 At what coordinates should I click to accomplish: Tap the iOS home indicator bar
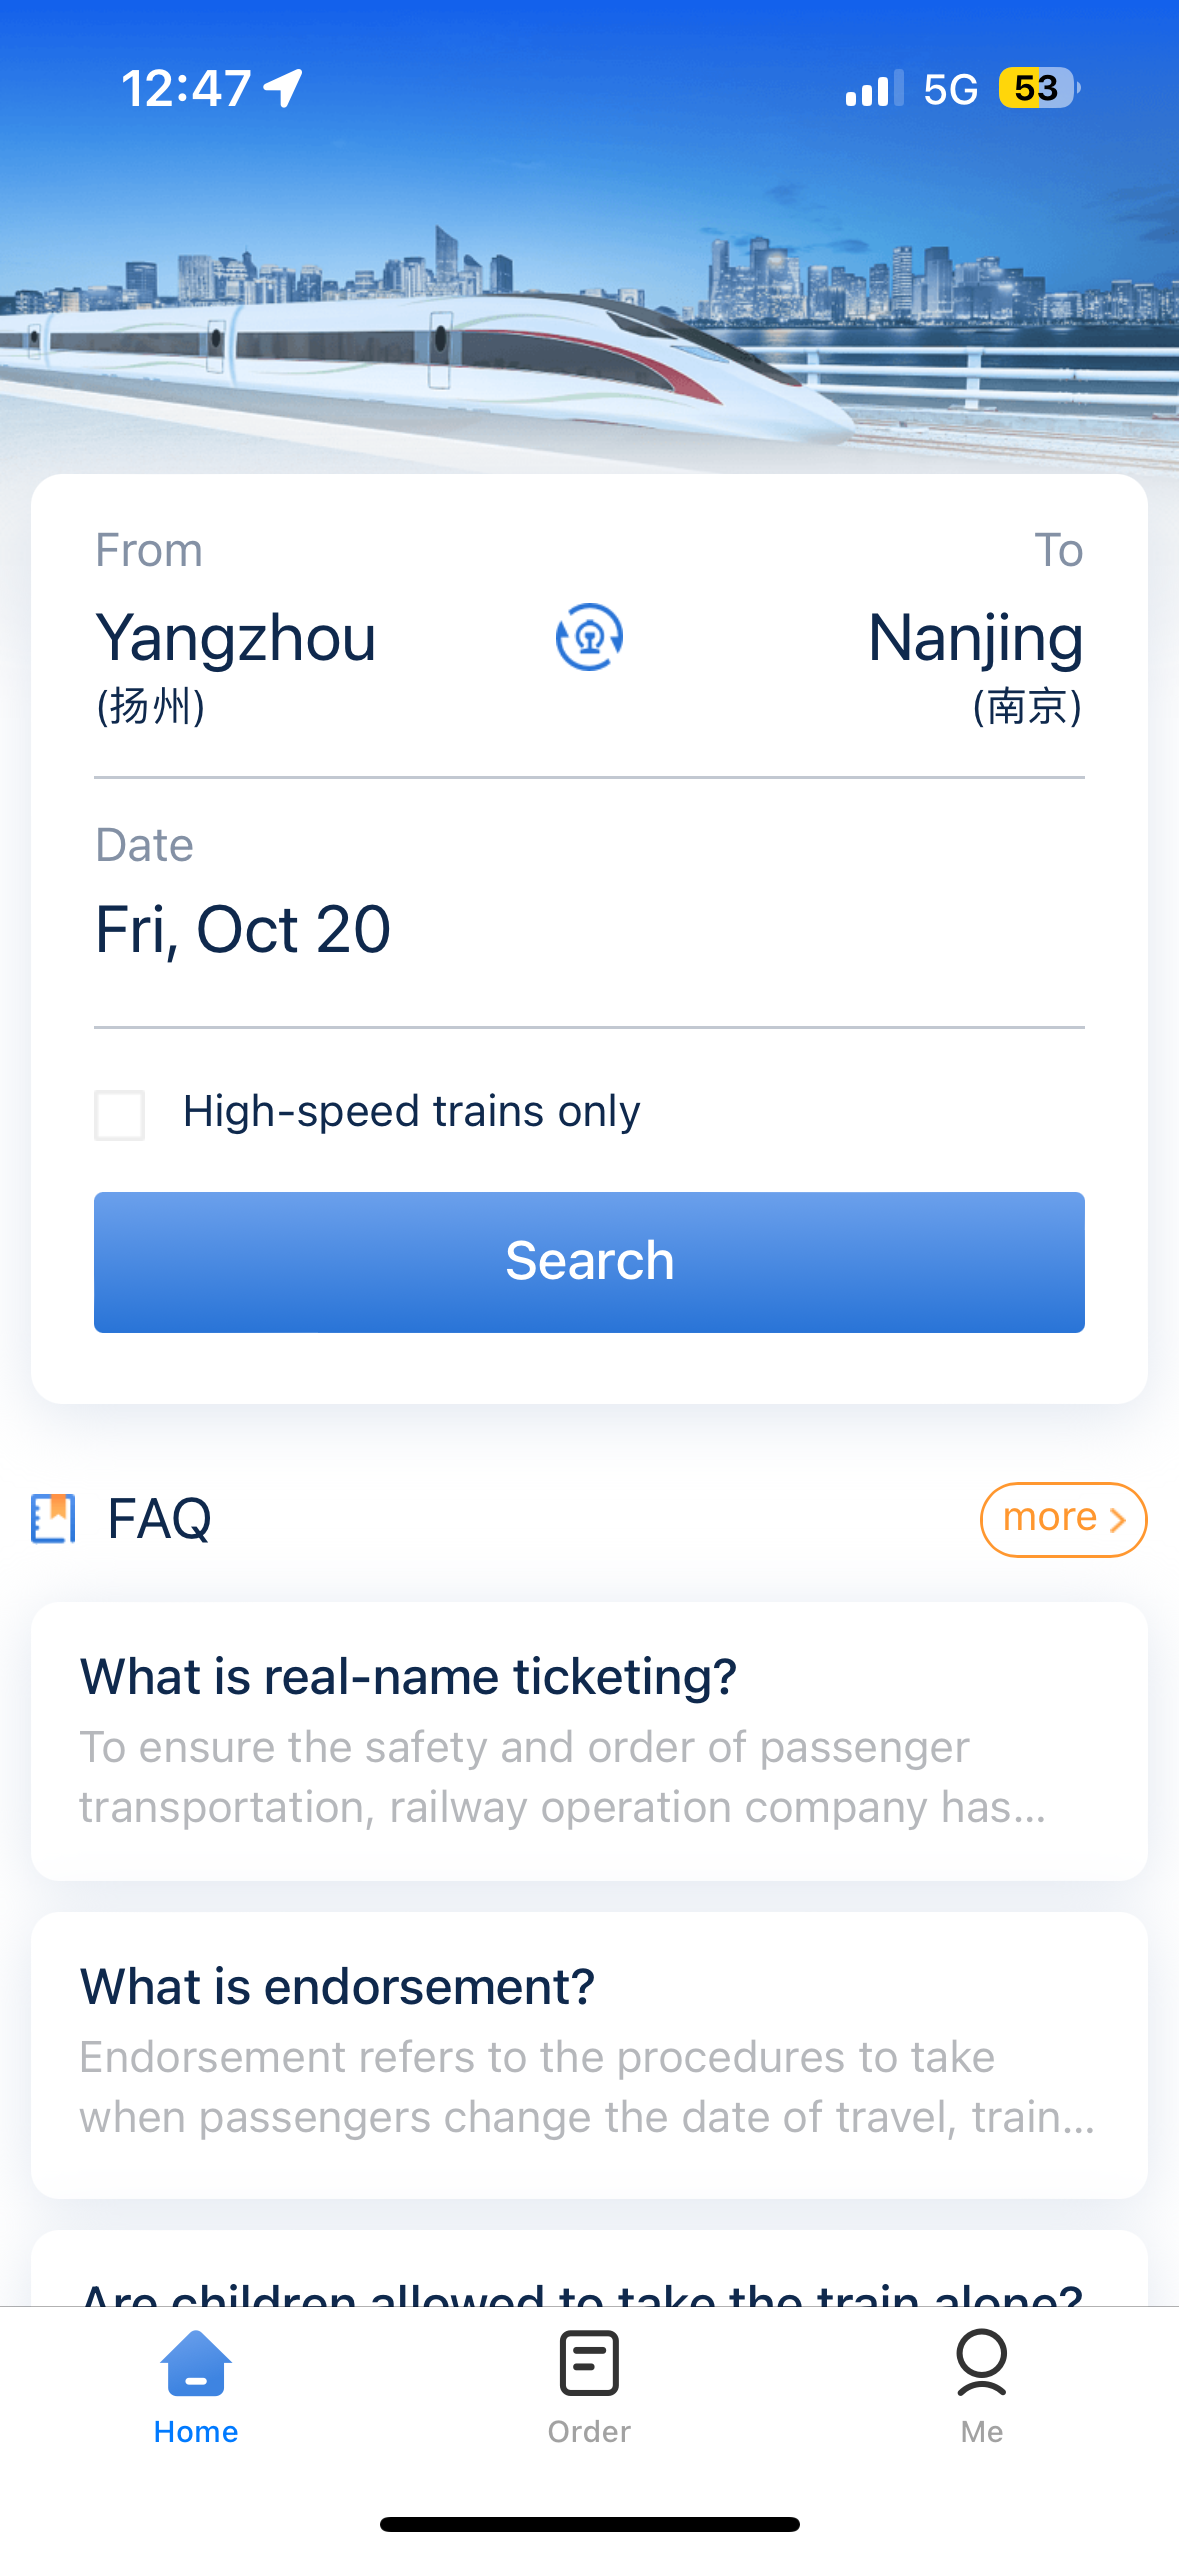589,2524
